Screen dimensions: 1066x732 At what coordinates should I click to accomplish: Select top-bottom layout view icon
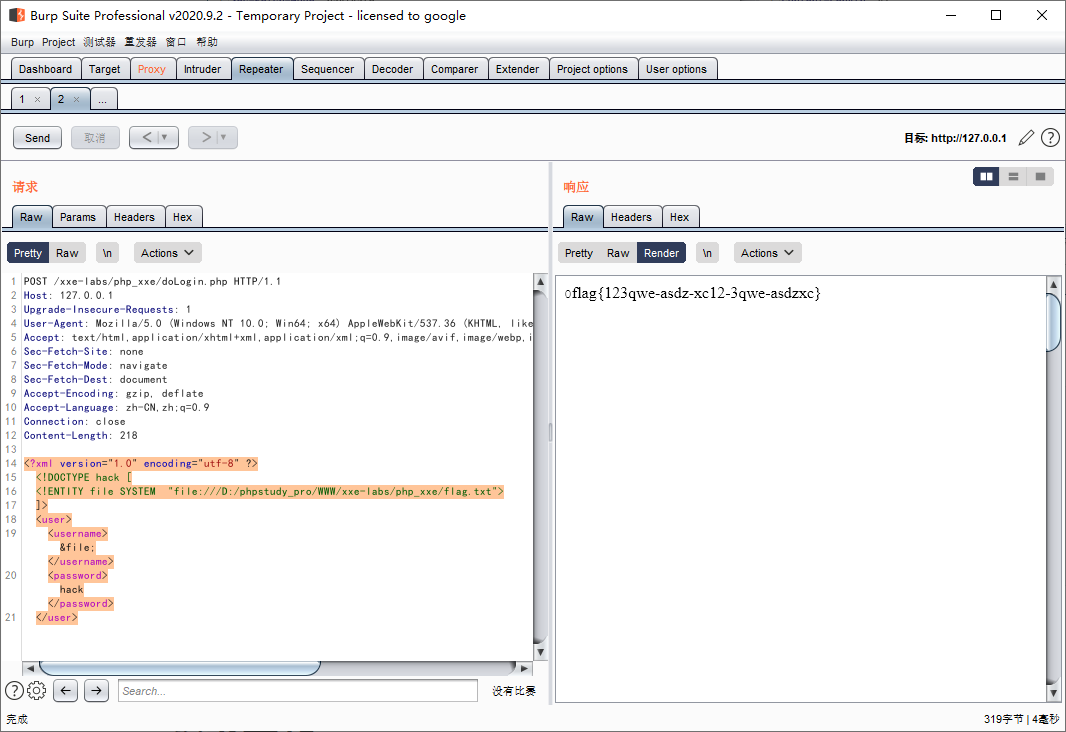pyautogui.click(x=1013, y=177)
